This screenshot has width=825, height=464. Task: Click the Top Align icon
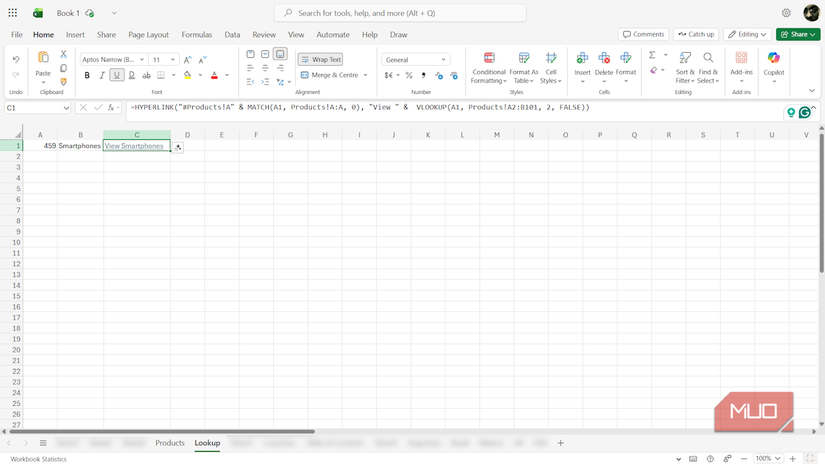250,54
